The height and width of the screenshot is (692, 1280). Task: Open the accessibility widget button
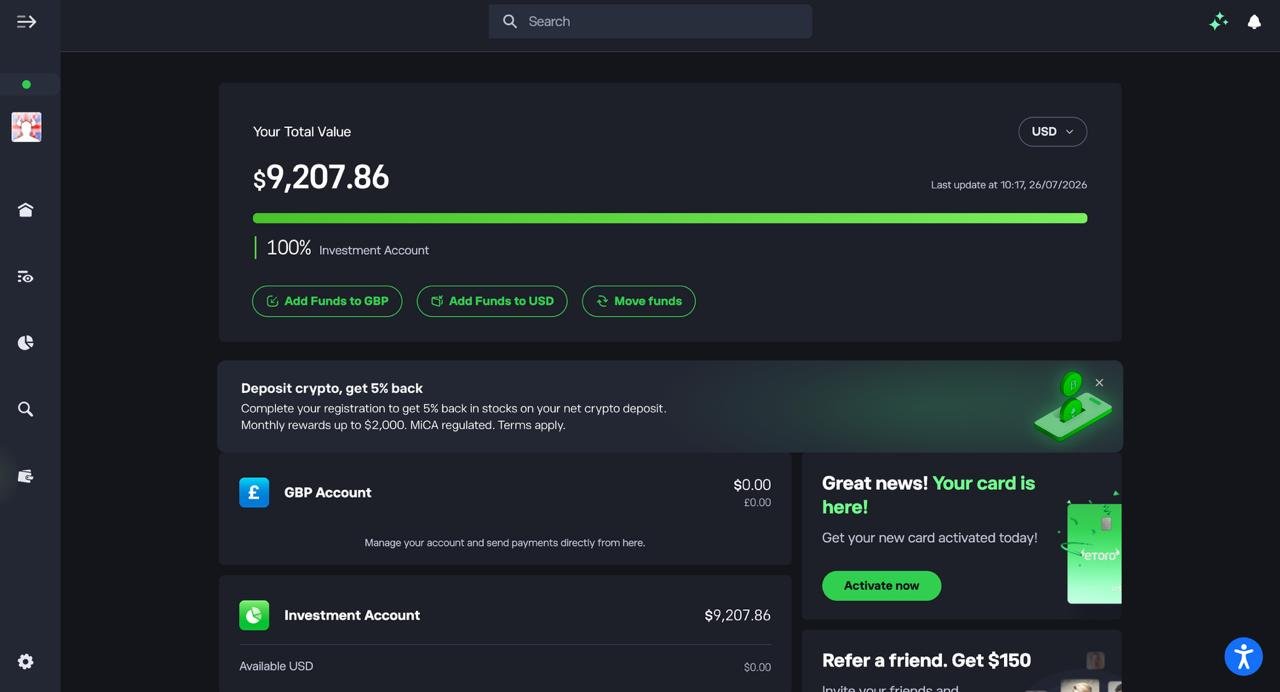(1243, 656)
